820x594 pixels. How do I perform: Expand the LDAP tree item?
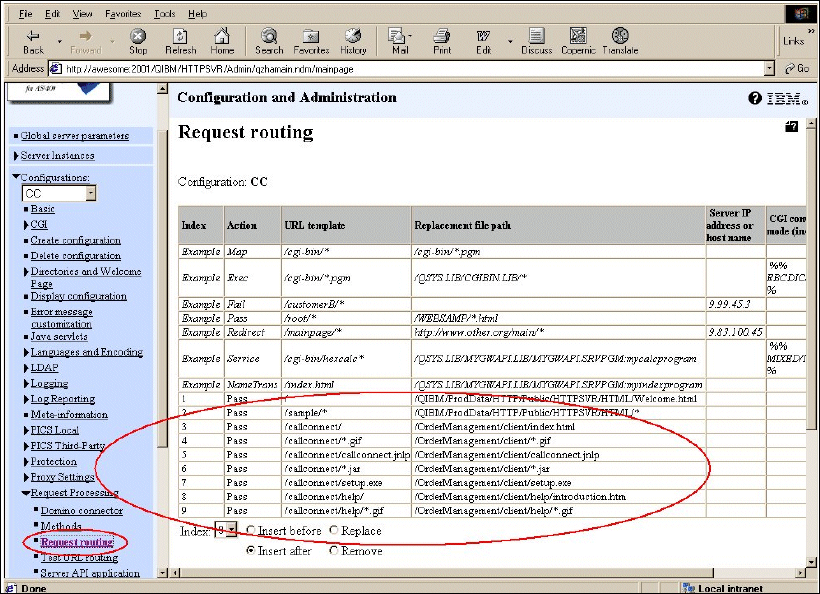tap(26, 368)
